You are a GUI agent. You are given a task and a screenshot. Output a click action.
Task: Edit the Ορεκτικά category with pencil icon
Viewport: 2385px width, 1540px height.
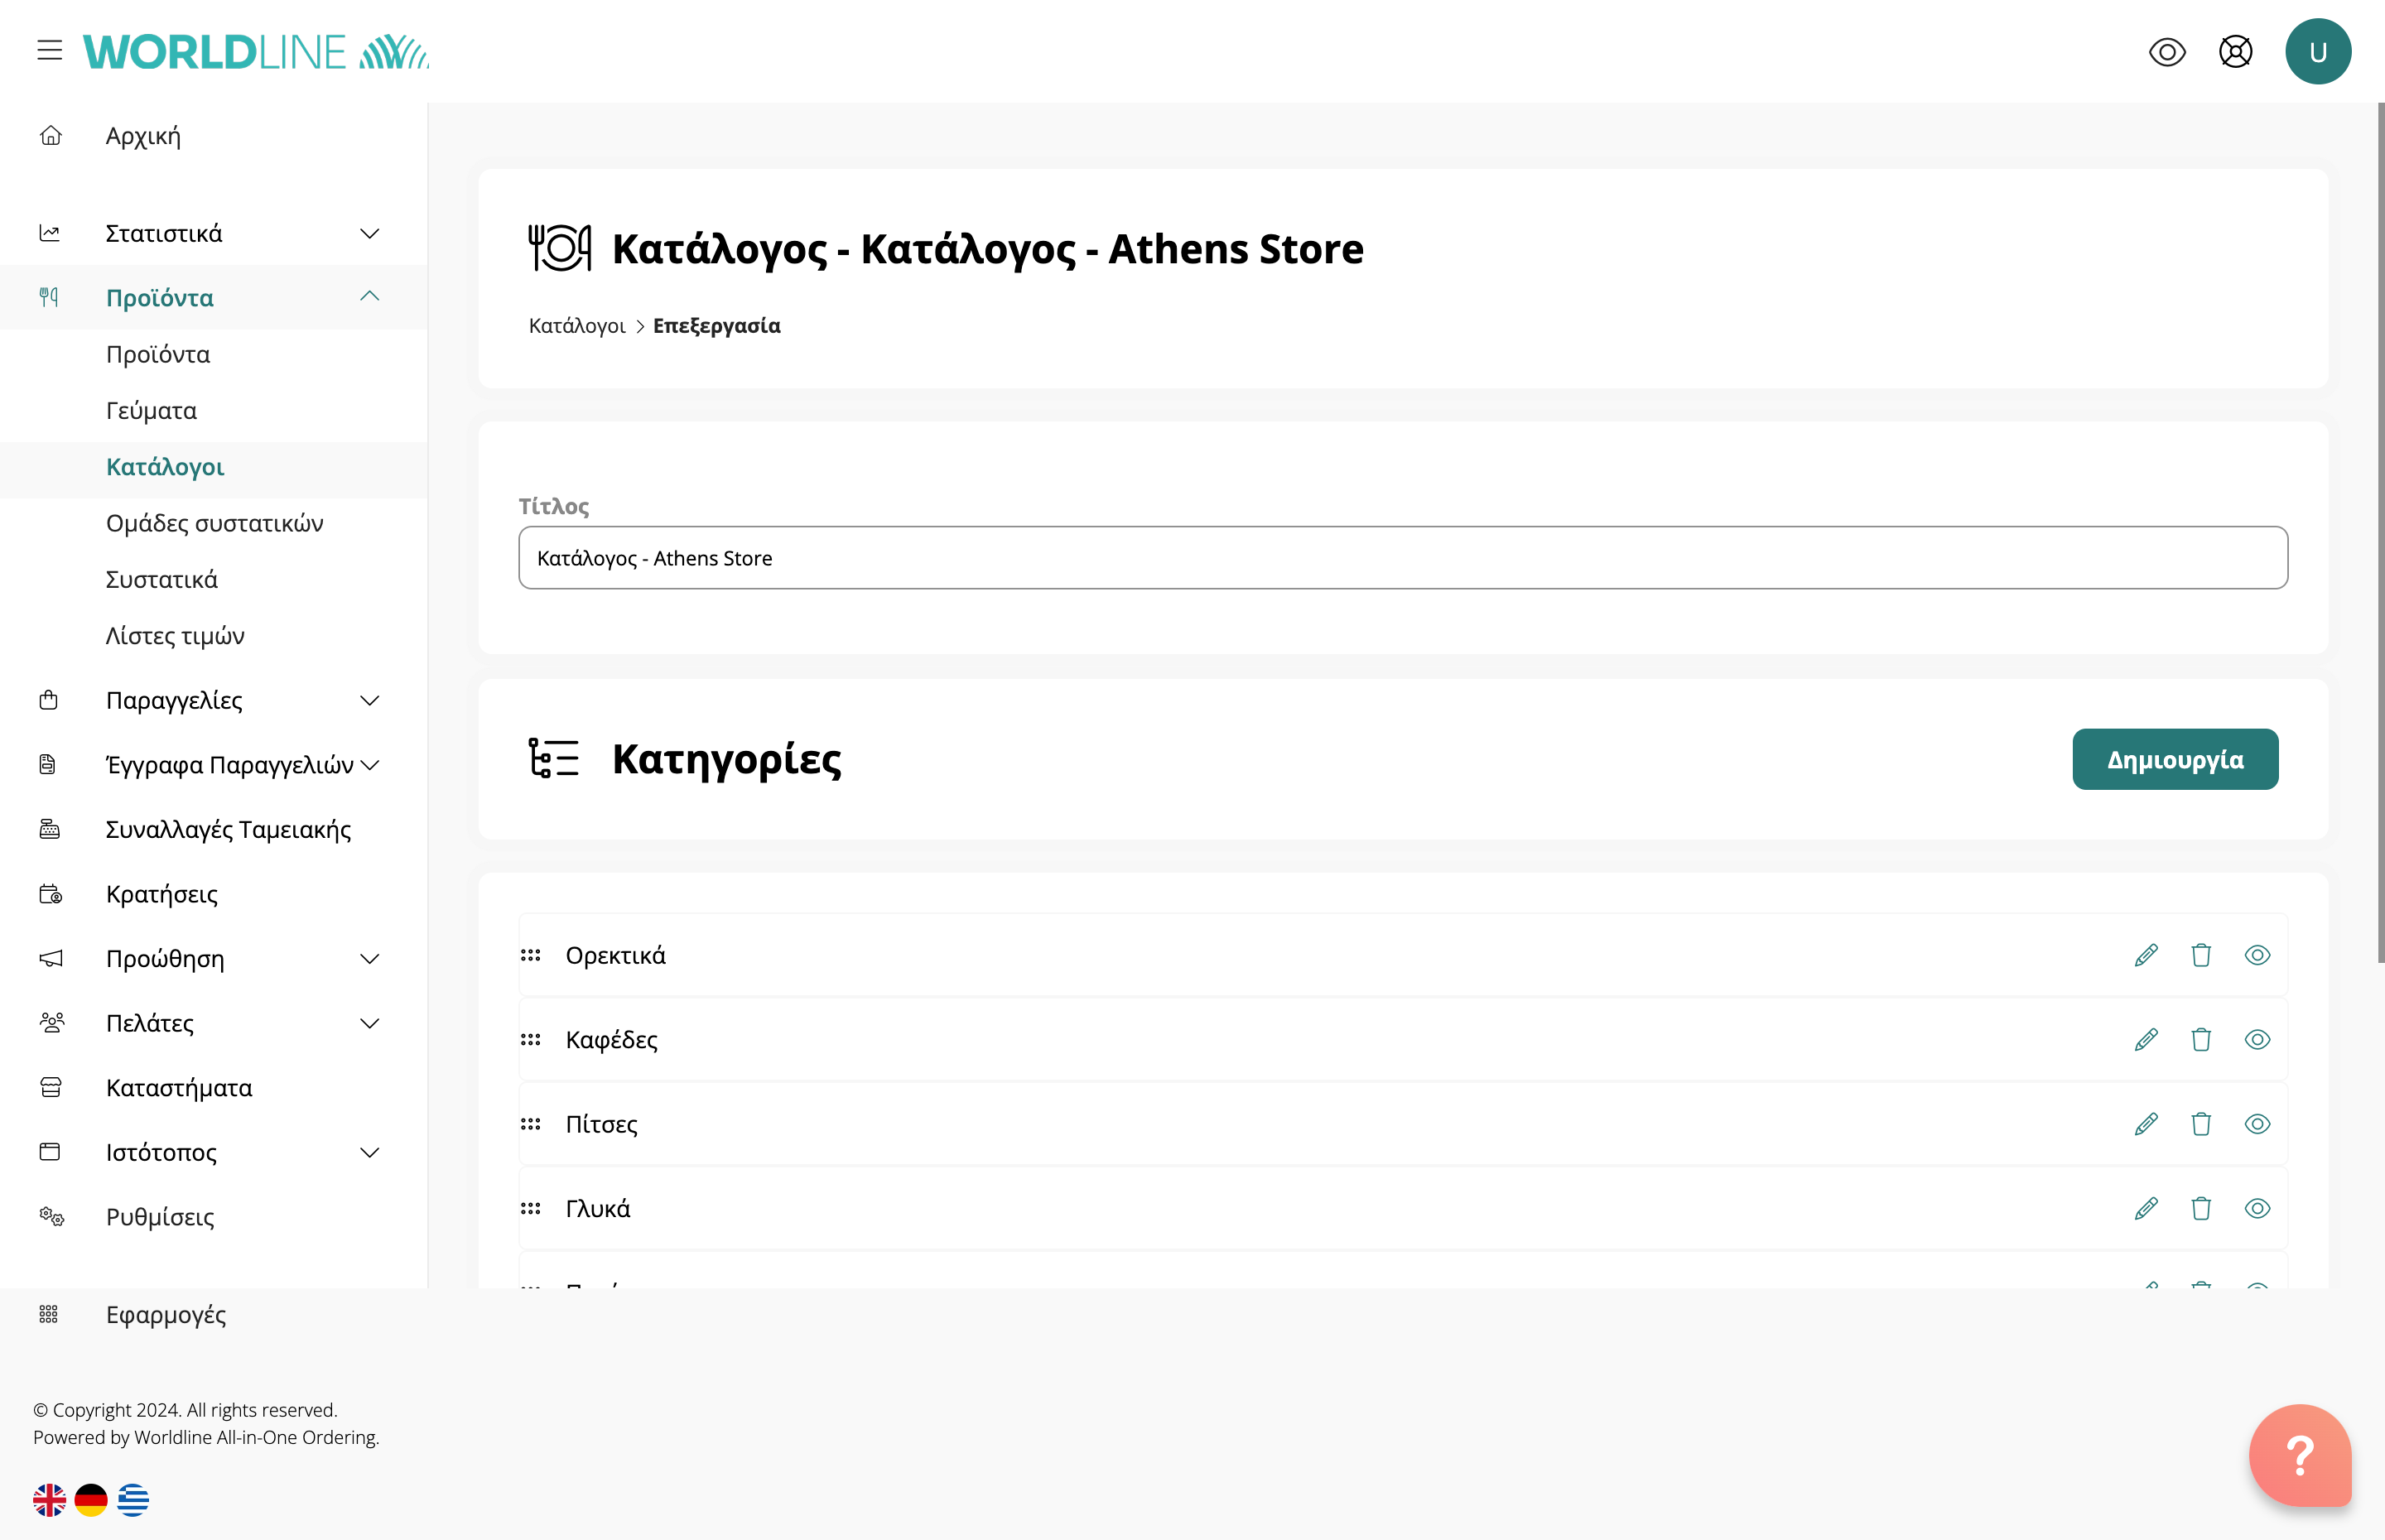click(x=2145, y=955)
